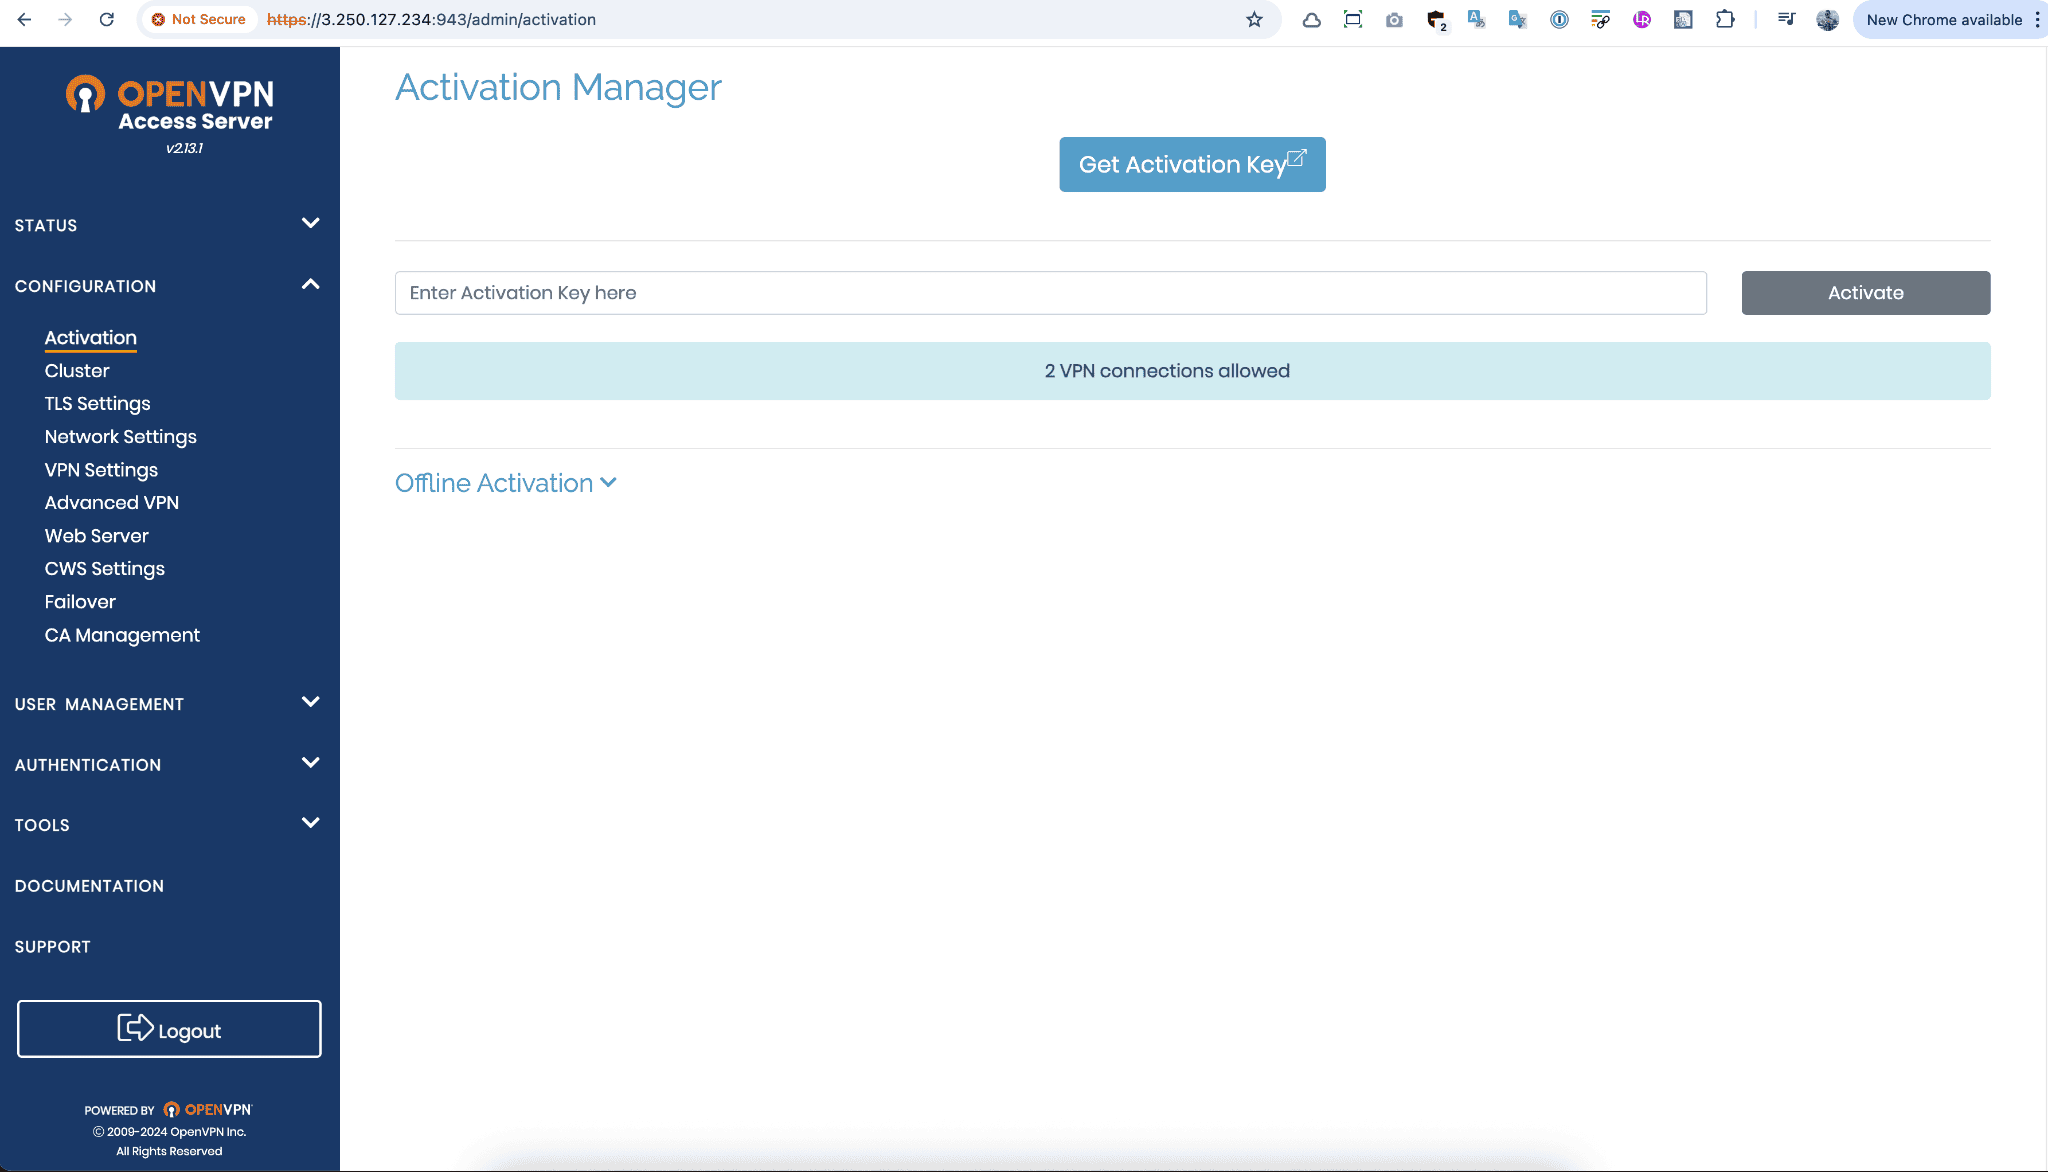Navigate to VPN Settings
Image resolution: width=2048 pixels, height=1172 pixels.
click(101, 470)
